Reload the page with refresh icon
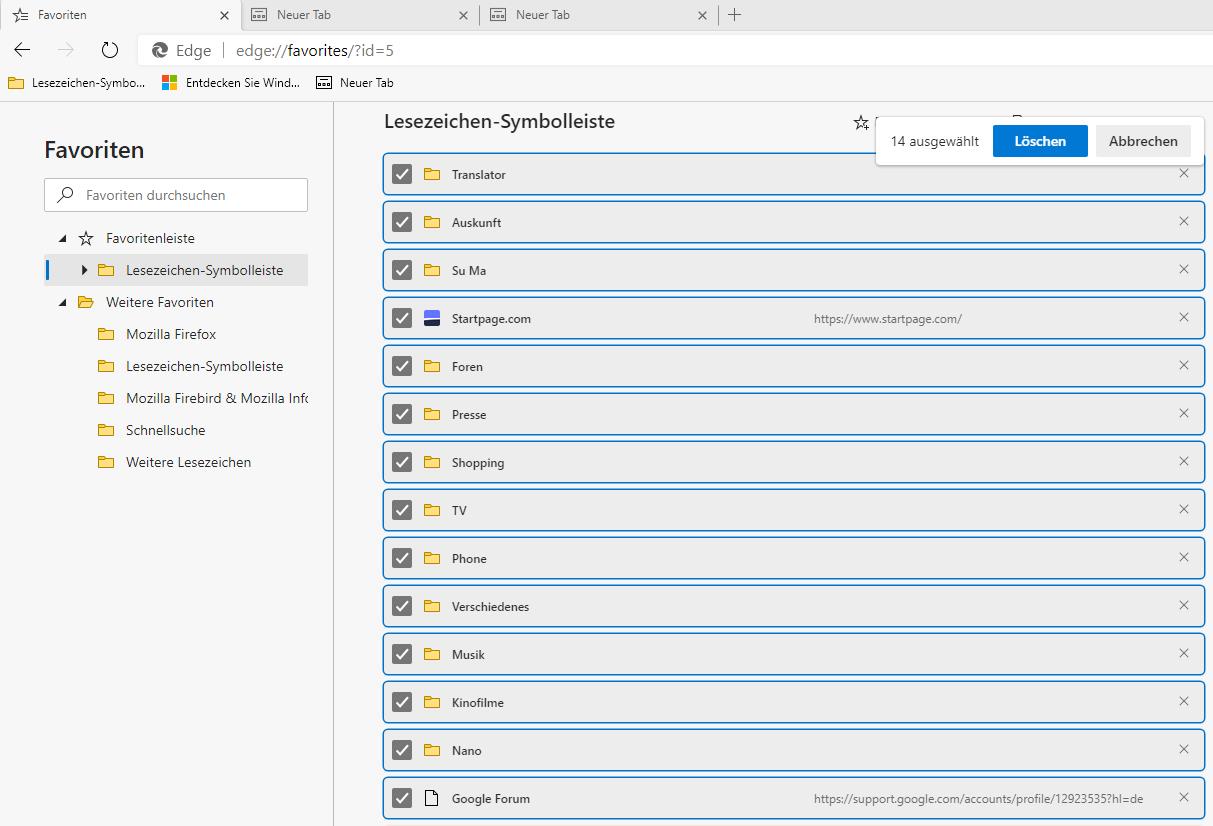The image size is (1213, 826). pyautogui.click(x=110, y=50)
